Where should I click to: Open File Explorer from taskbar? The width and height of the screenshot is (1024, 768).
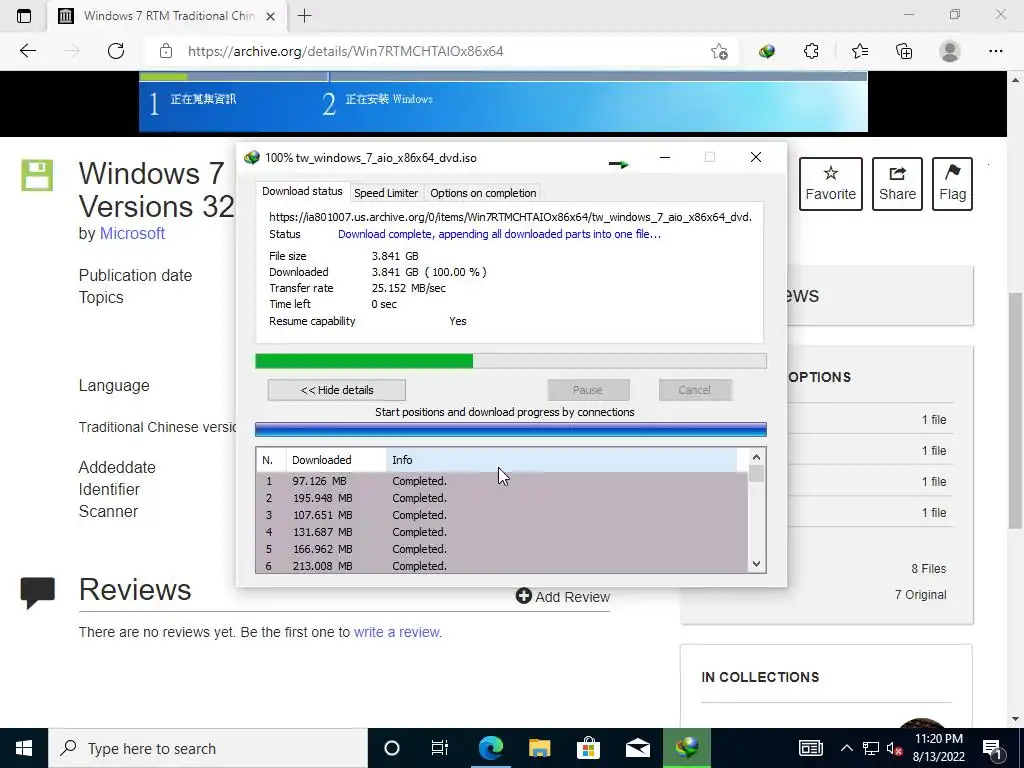tap(539, 748)
